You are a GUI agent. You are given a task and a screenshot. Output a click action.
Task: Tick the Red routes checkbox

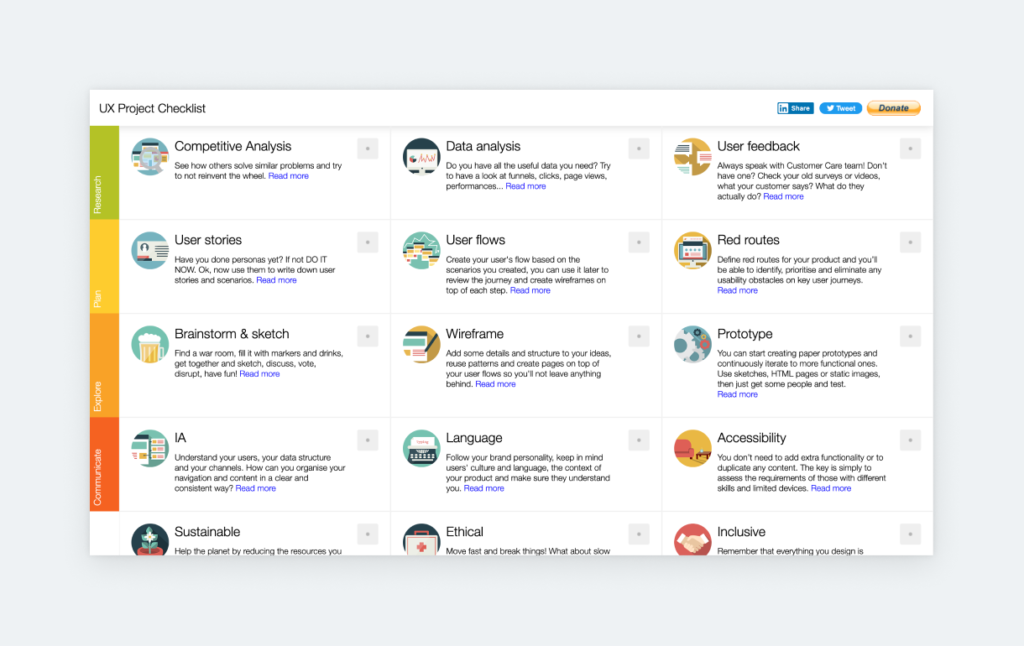(x=910, y=242)
